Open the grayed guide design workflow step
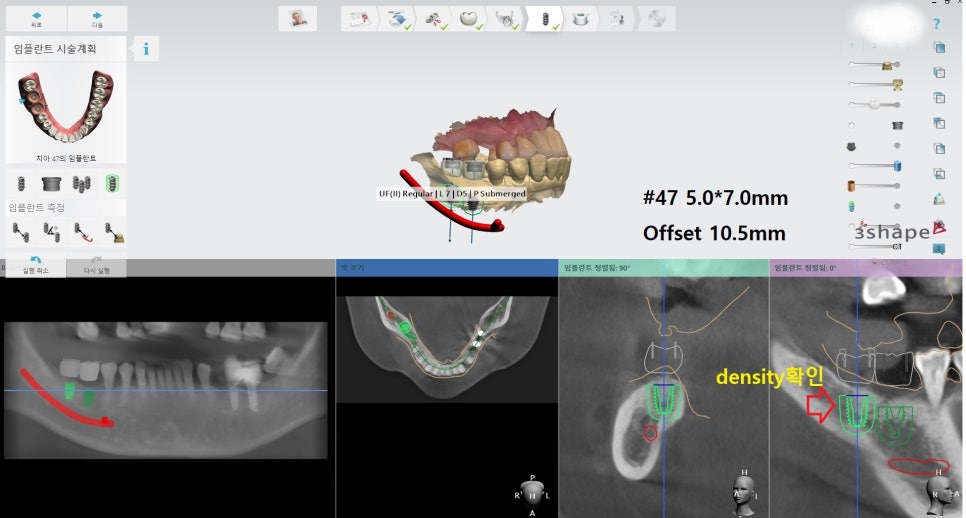 point(617,19)
